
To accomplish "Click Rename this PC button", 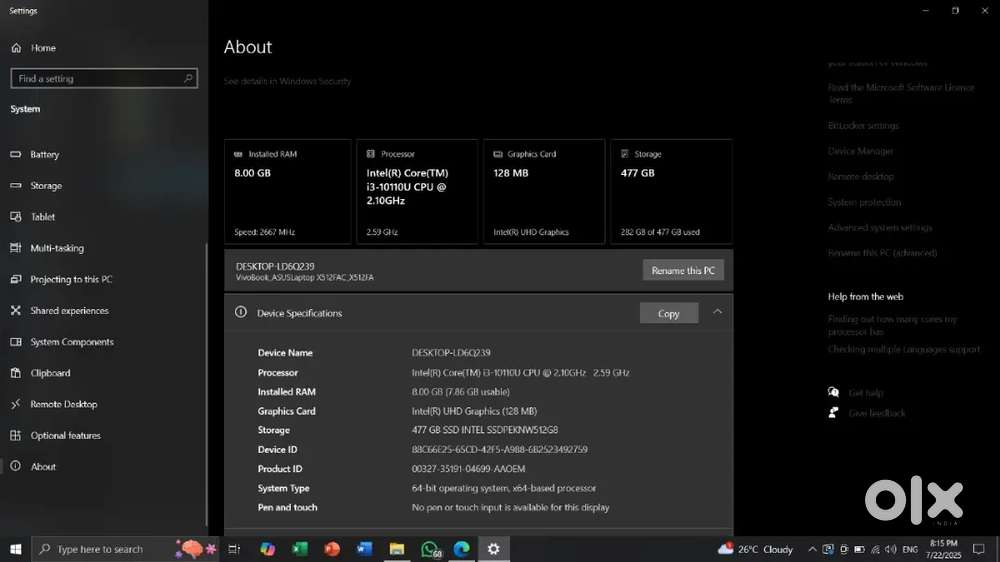I will (683, 270).
